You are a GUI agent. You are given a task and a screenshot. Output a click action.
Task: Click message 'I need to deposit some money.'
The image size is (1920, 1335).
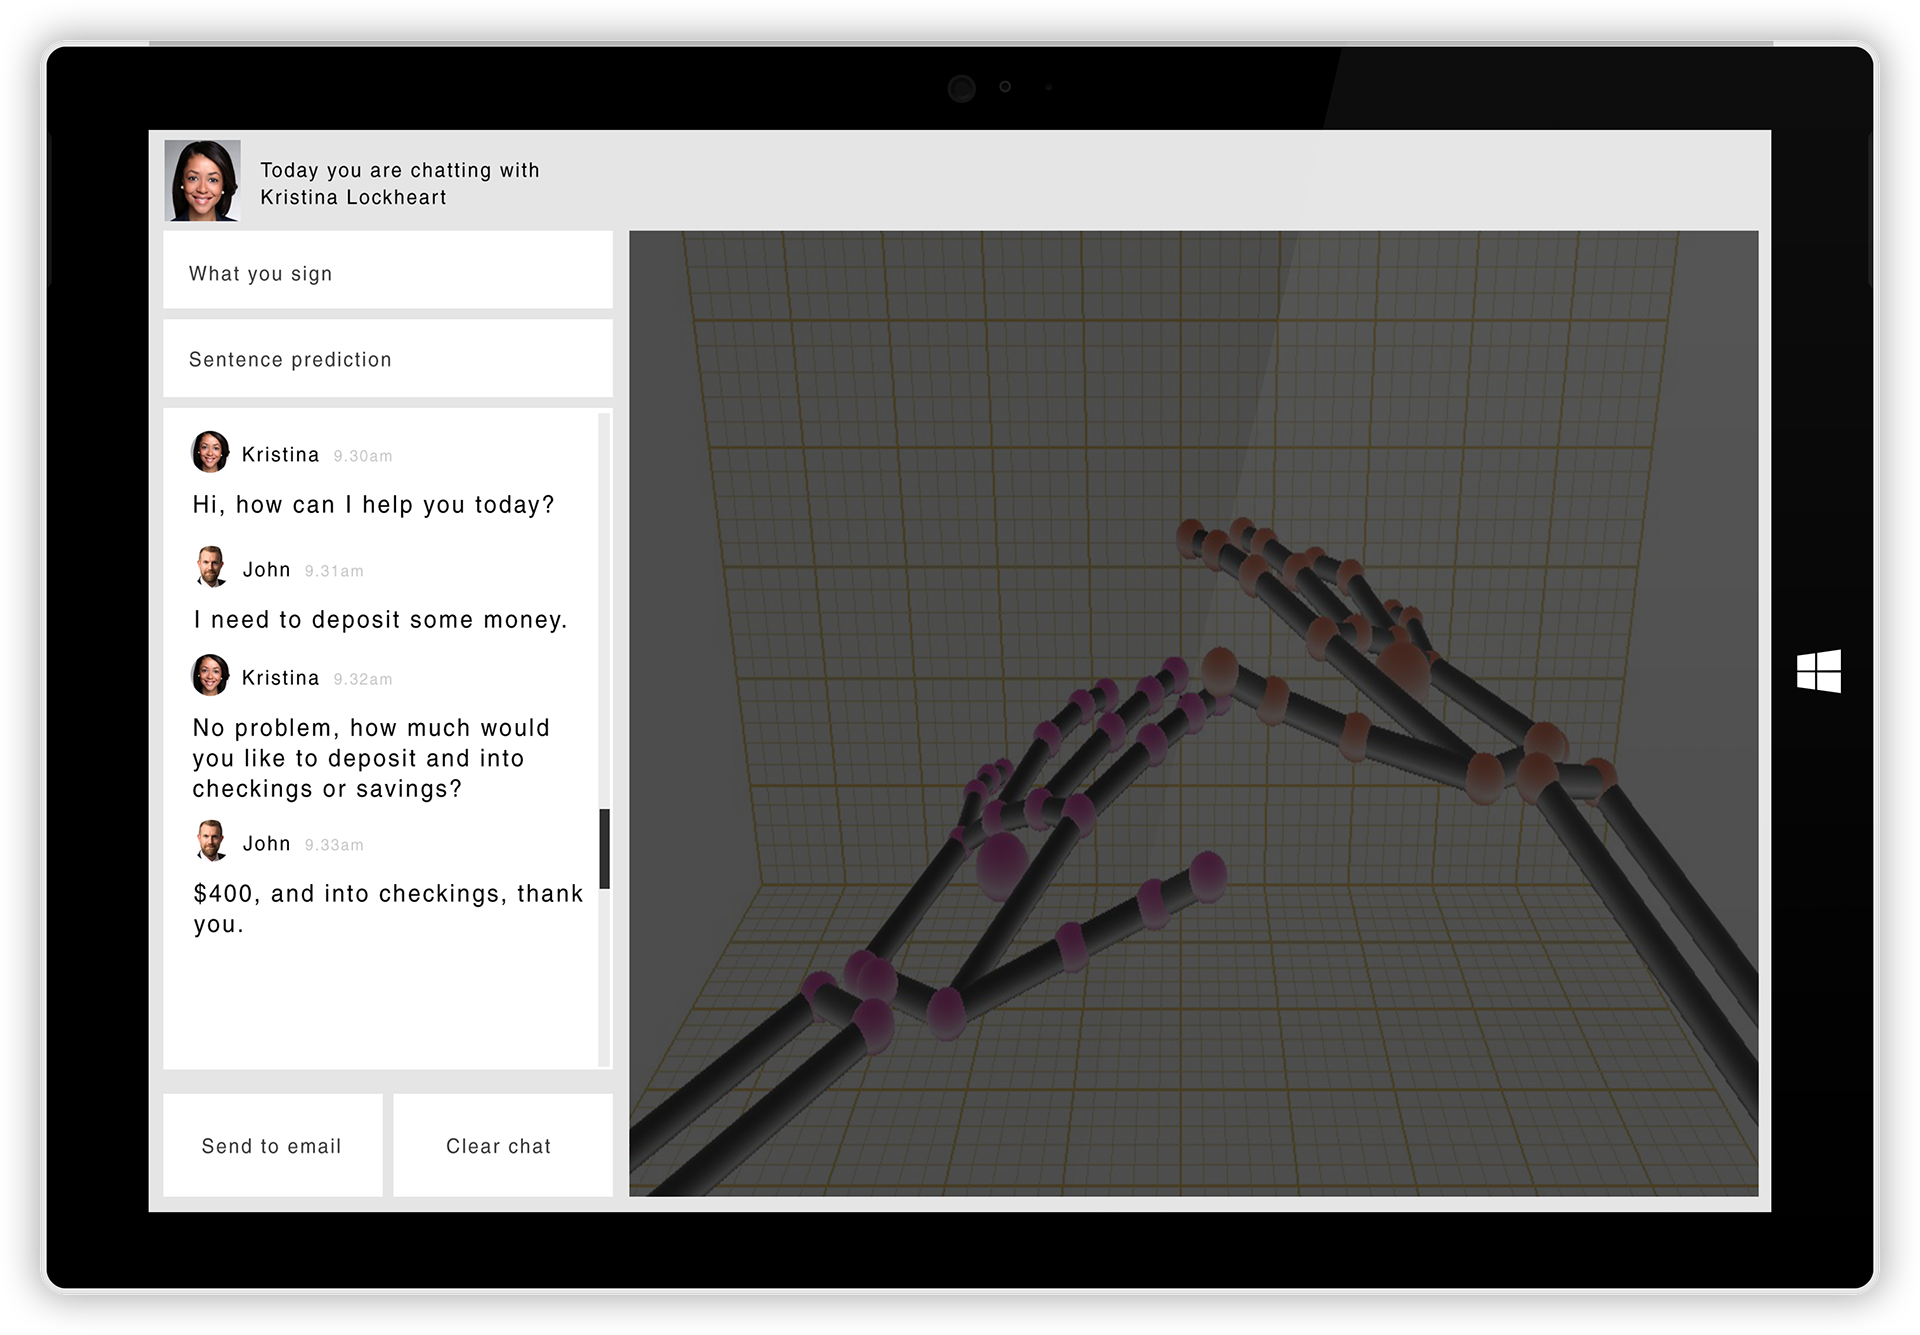click(x=380, y=620)
